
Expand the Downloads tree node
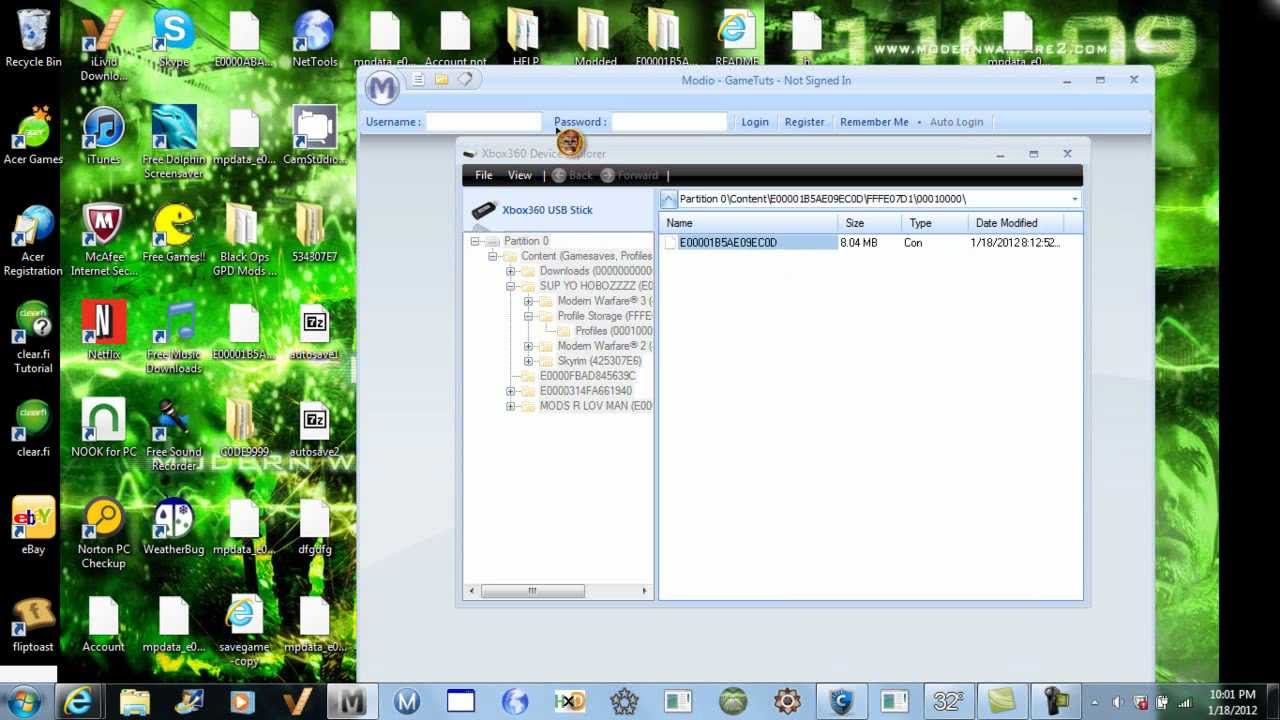(511, 271)
